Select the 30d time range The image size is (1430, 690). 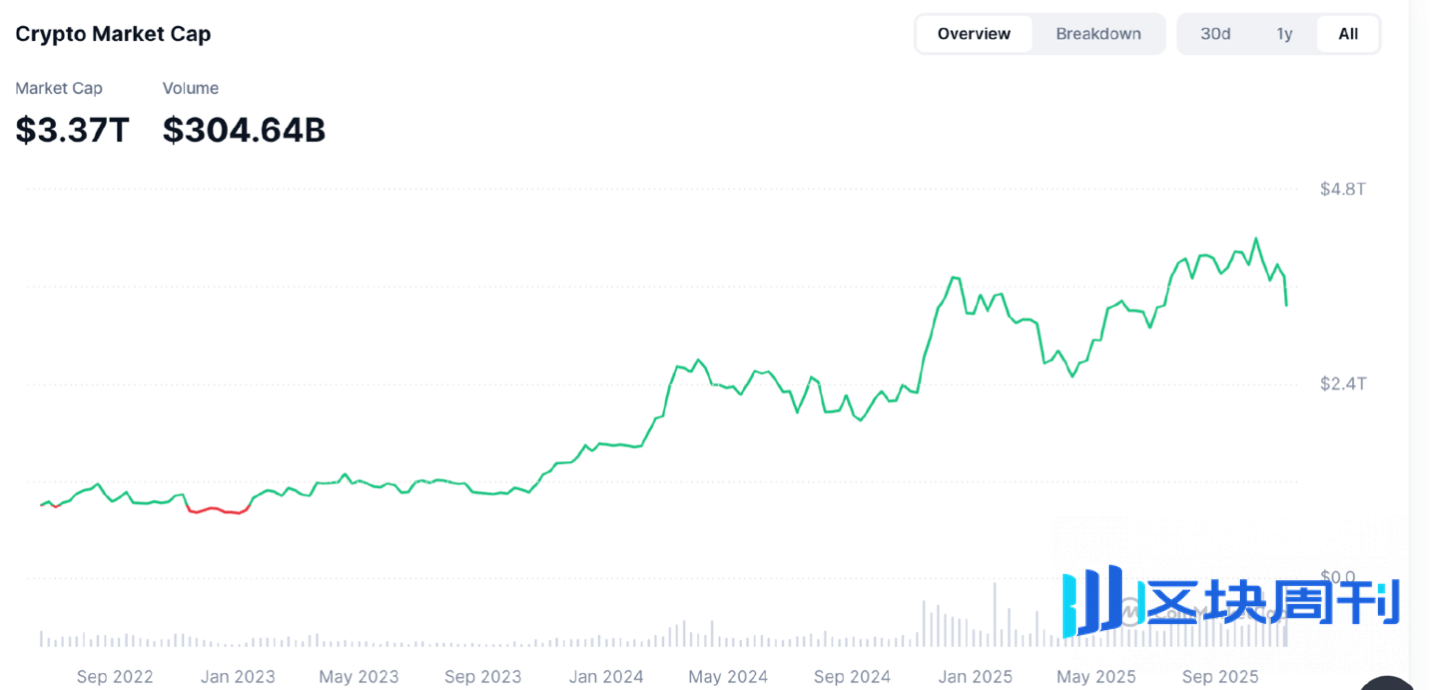pyautogui.click(x=1215, y=34)
